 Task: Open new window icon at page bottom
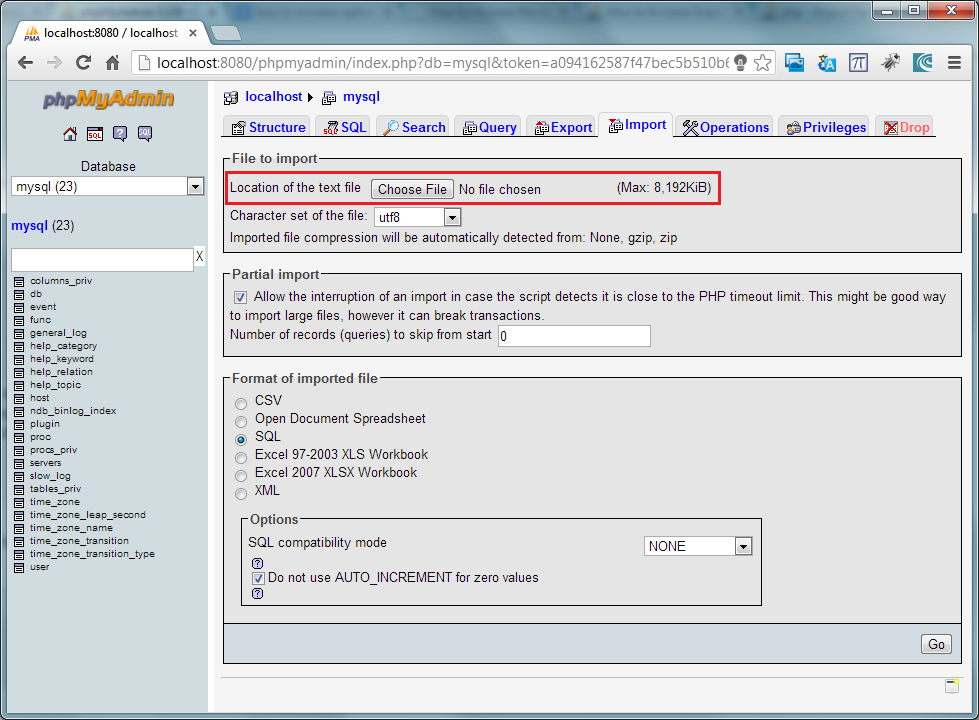coord(952,686)
